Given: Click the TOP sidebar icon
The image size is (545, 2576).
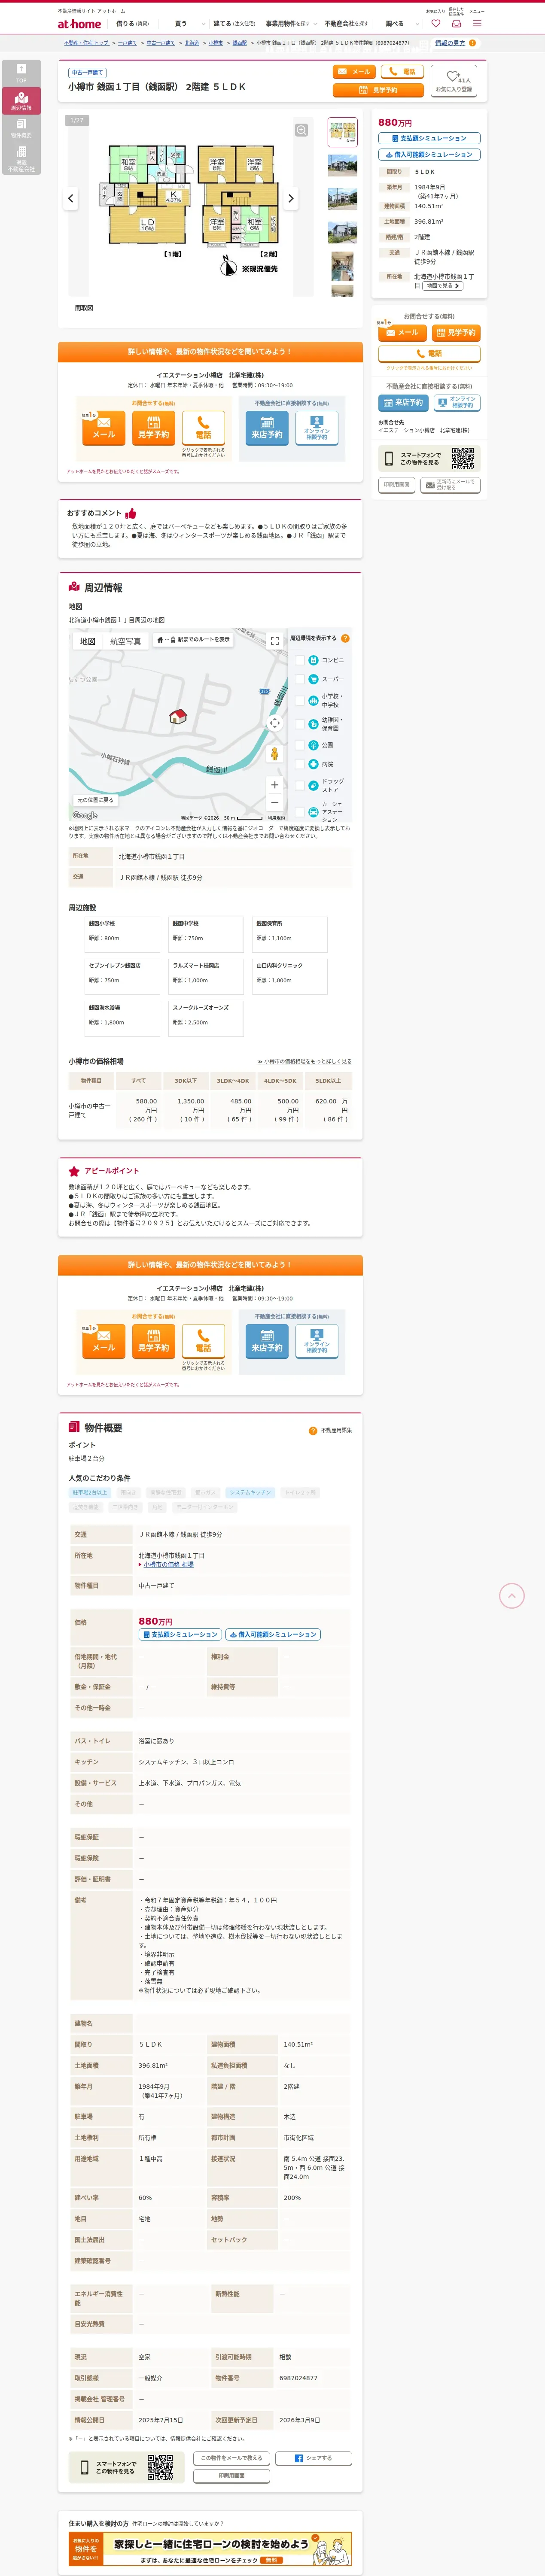Looking at the screenshot, I should pos(21,73).
